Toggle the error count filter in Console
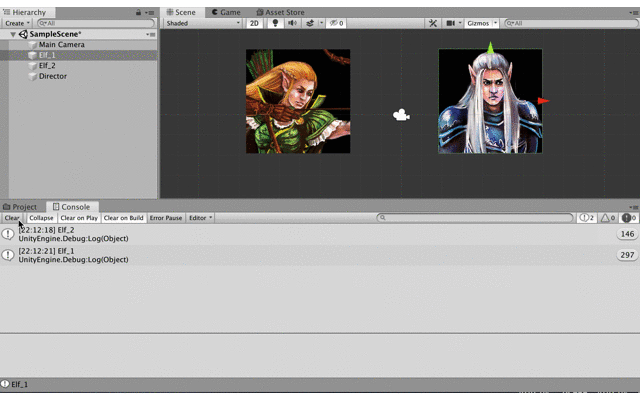Screen dimensions: 640x400 (x=628, y=218)
